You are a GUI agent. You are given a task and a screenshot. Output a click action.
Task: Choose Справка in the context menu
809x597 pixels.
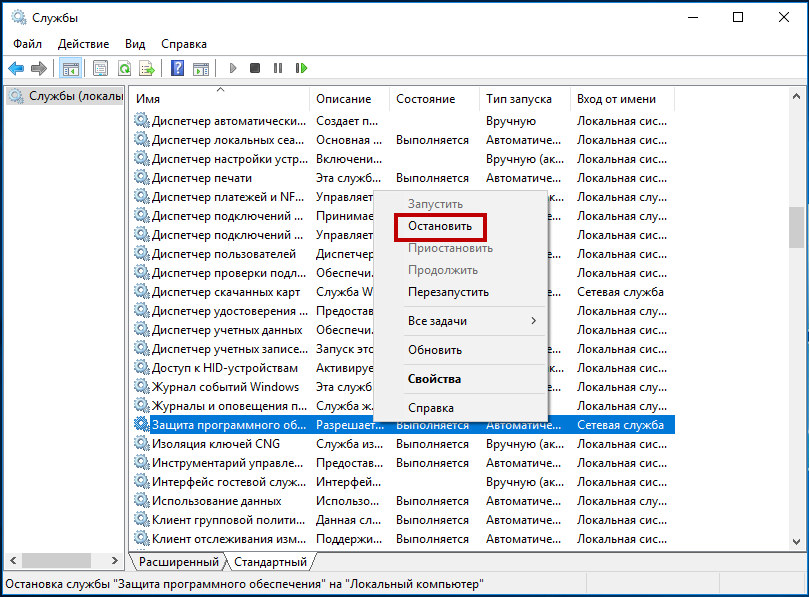[x=431, y=408]
